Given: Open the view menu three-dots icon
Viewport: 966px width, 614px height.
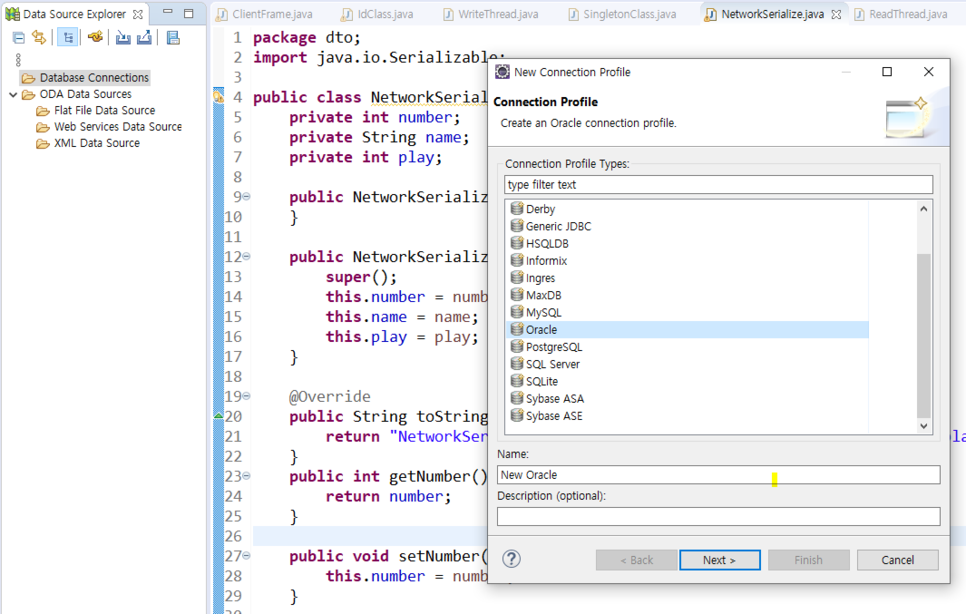Looking at the screenshot, I should [x=18, y=60].
